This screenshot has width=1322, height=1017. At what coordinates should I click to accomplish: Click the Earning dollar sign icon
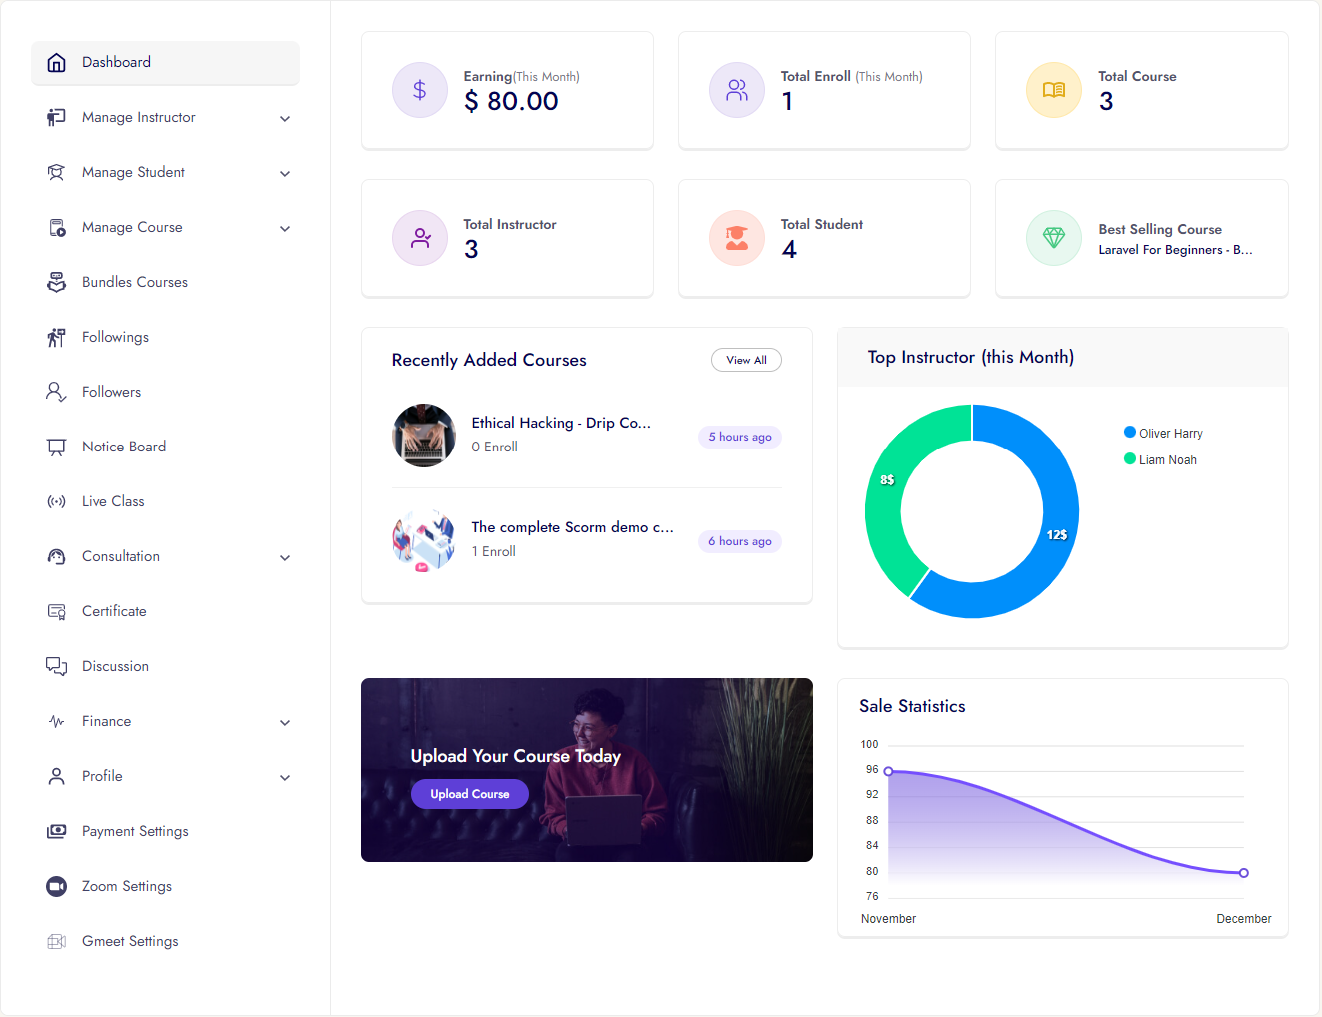pos(420,90)
